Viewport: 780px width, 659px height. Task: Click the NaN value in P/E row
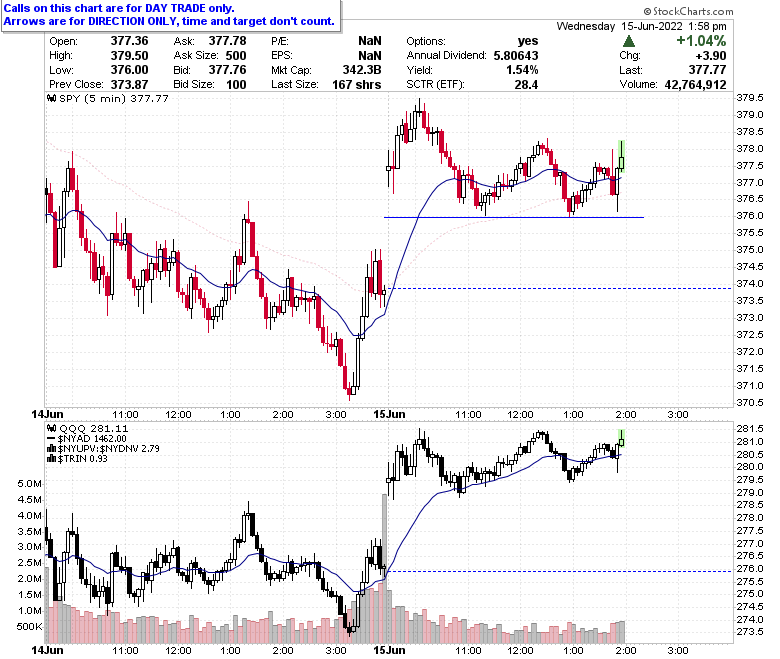coord(370,41)
